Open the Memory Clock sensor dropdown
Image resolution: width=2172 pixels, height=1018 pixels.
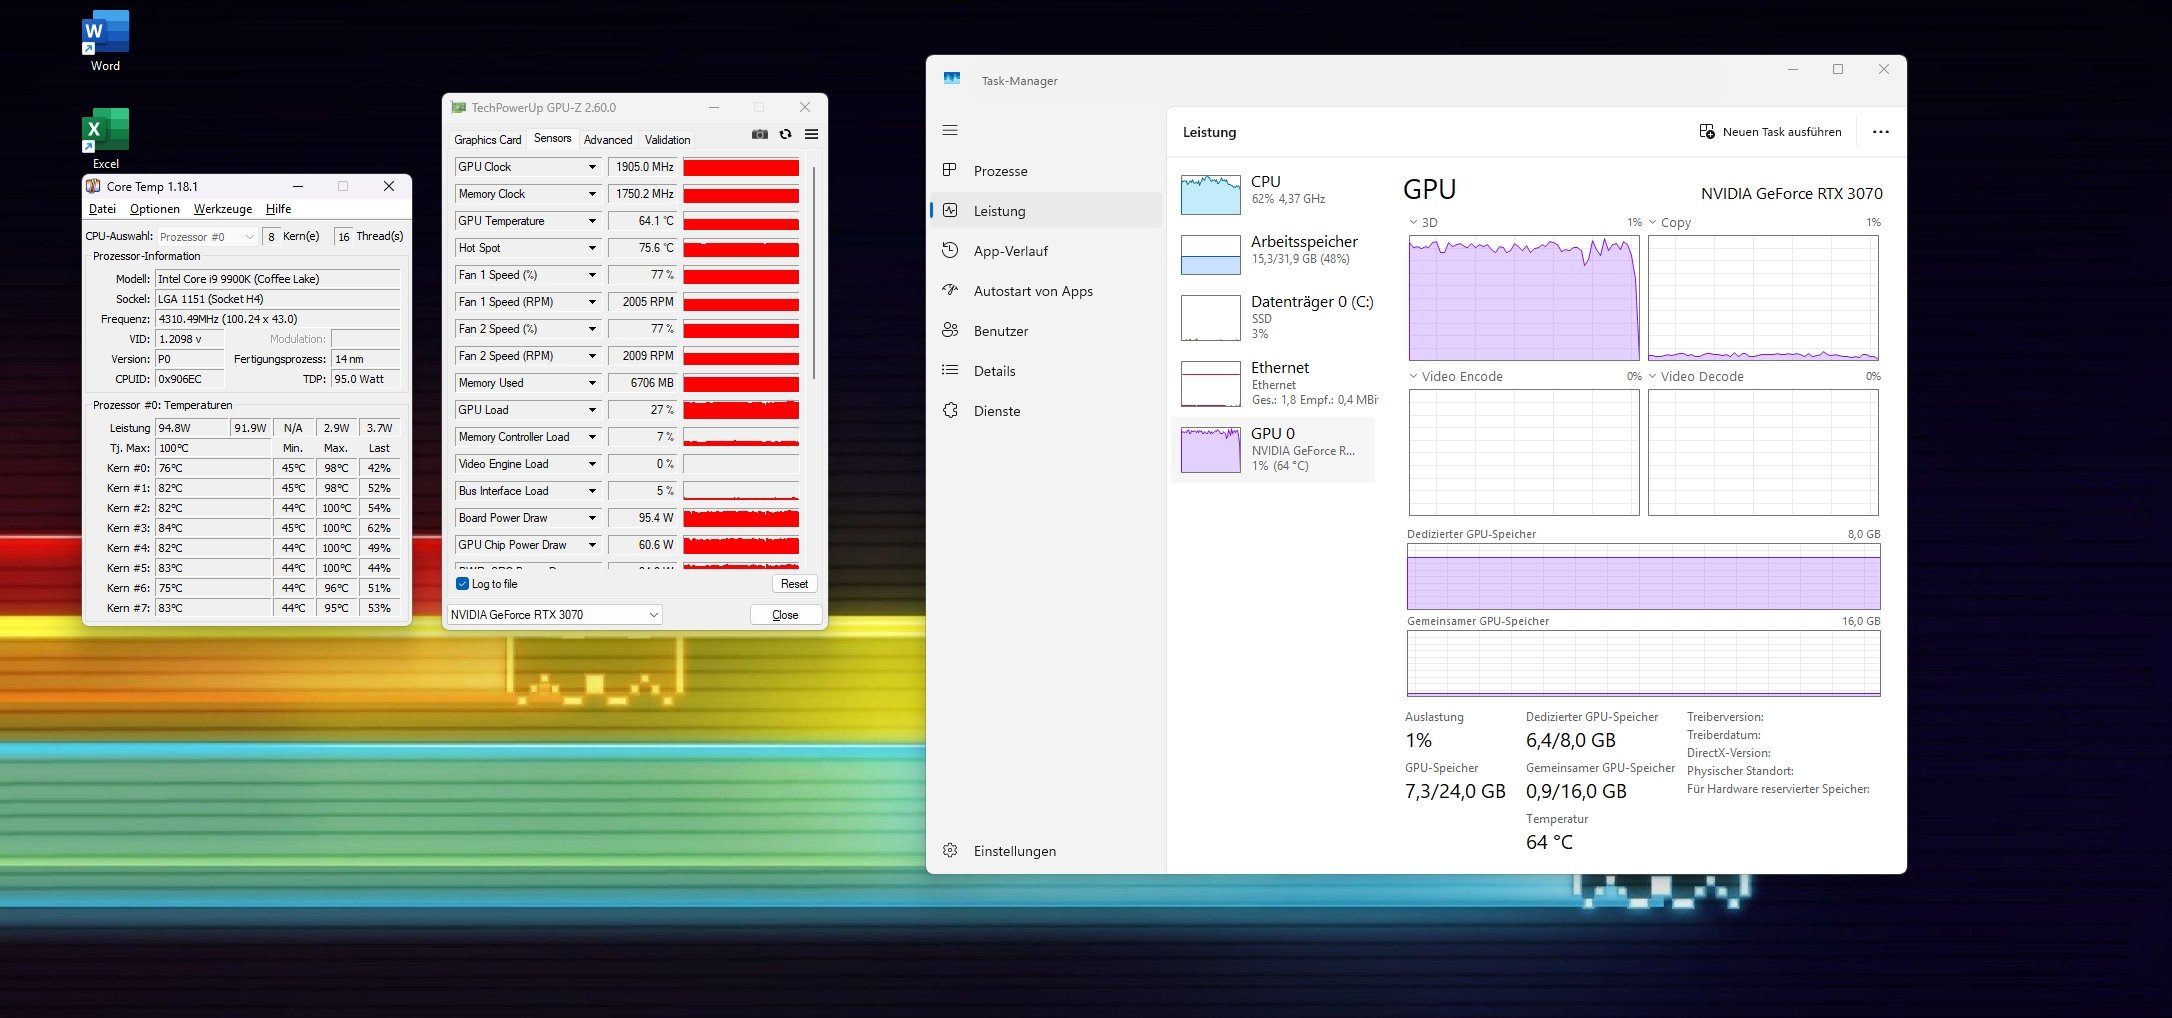tap(592, 194)
